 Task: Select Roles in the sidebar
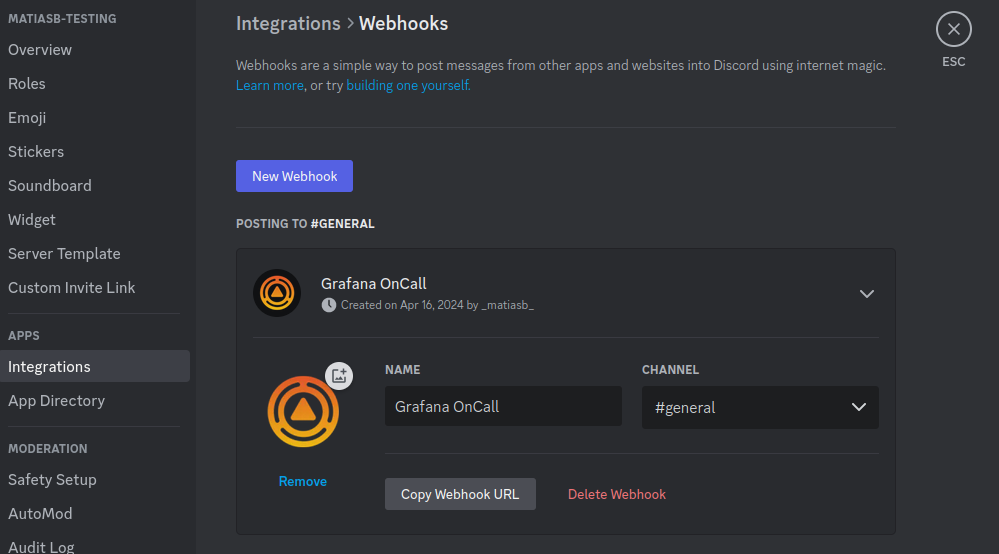coord(27,84)
